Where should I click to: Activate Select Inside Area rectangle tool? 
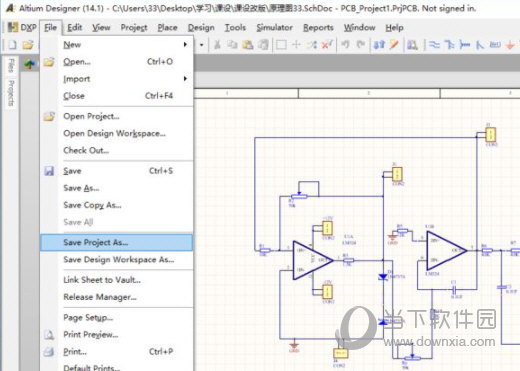(281, 45)
